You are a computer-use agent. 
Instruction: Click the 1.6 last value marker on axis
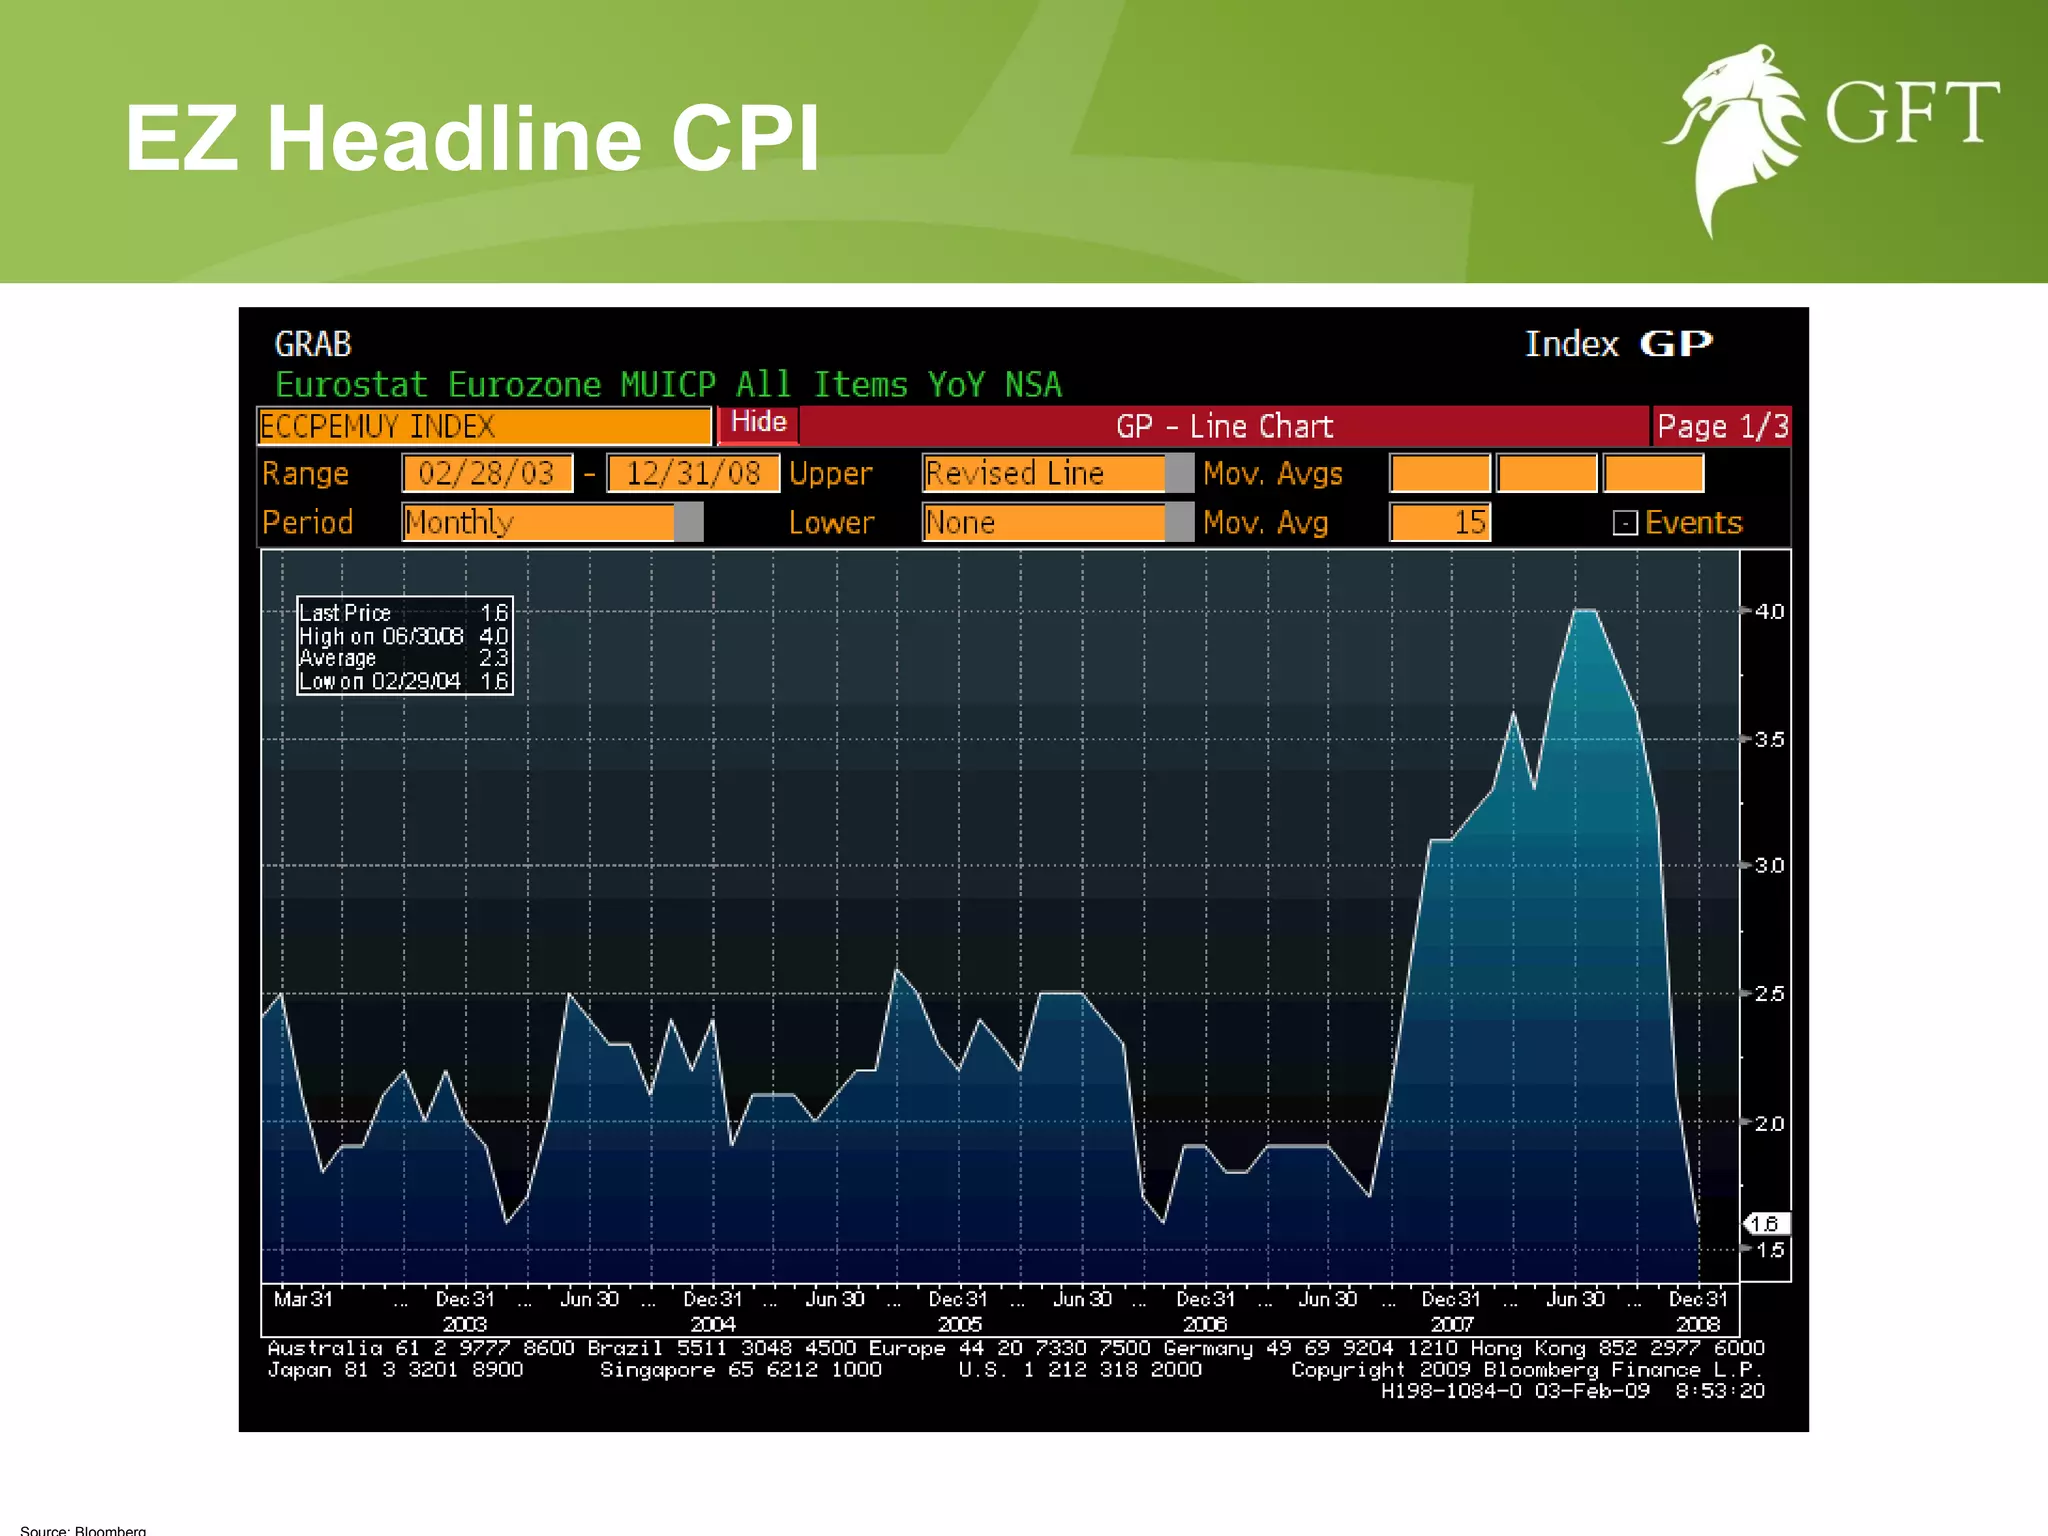click(1766, 1224)
